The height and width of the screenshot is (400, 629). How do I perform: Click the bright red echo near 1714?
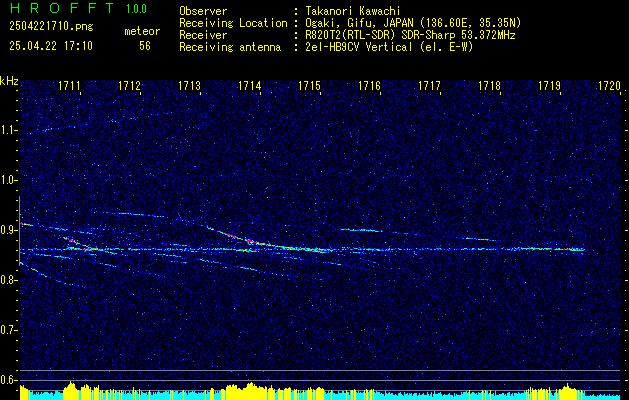[250, 241]
